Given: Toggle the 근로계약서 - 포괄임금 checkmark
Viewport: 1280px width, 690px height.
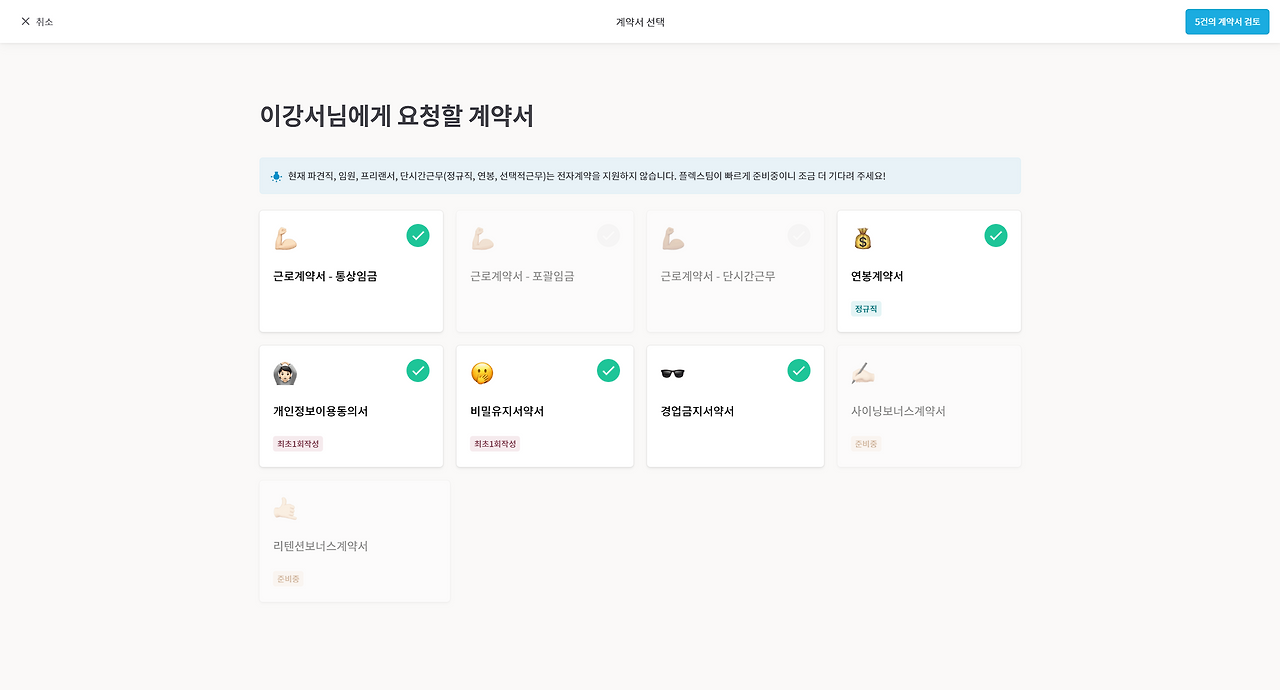Looking at the screenshot, I should (x=608, y=235).
